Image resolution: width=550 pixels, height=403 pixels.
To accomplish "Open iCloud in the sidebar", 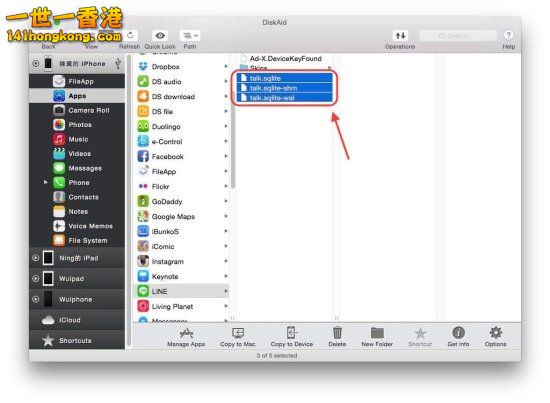I will [x=77, y=320].
